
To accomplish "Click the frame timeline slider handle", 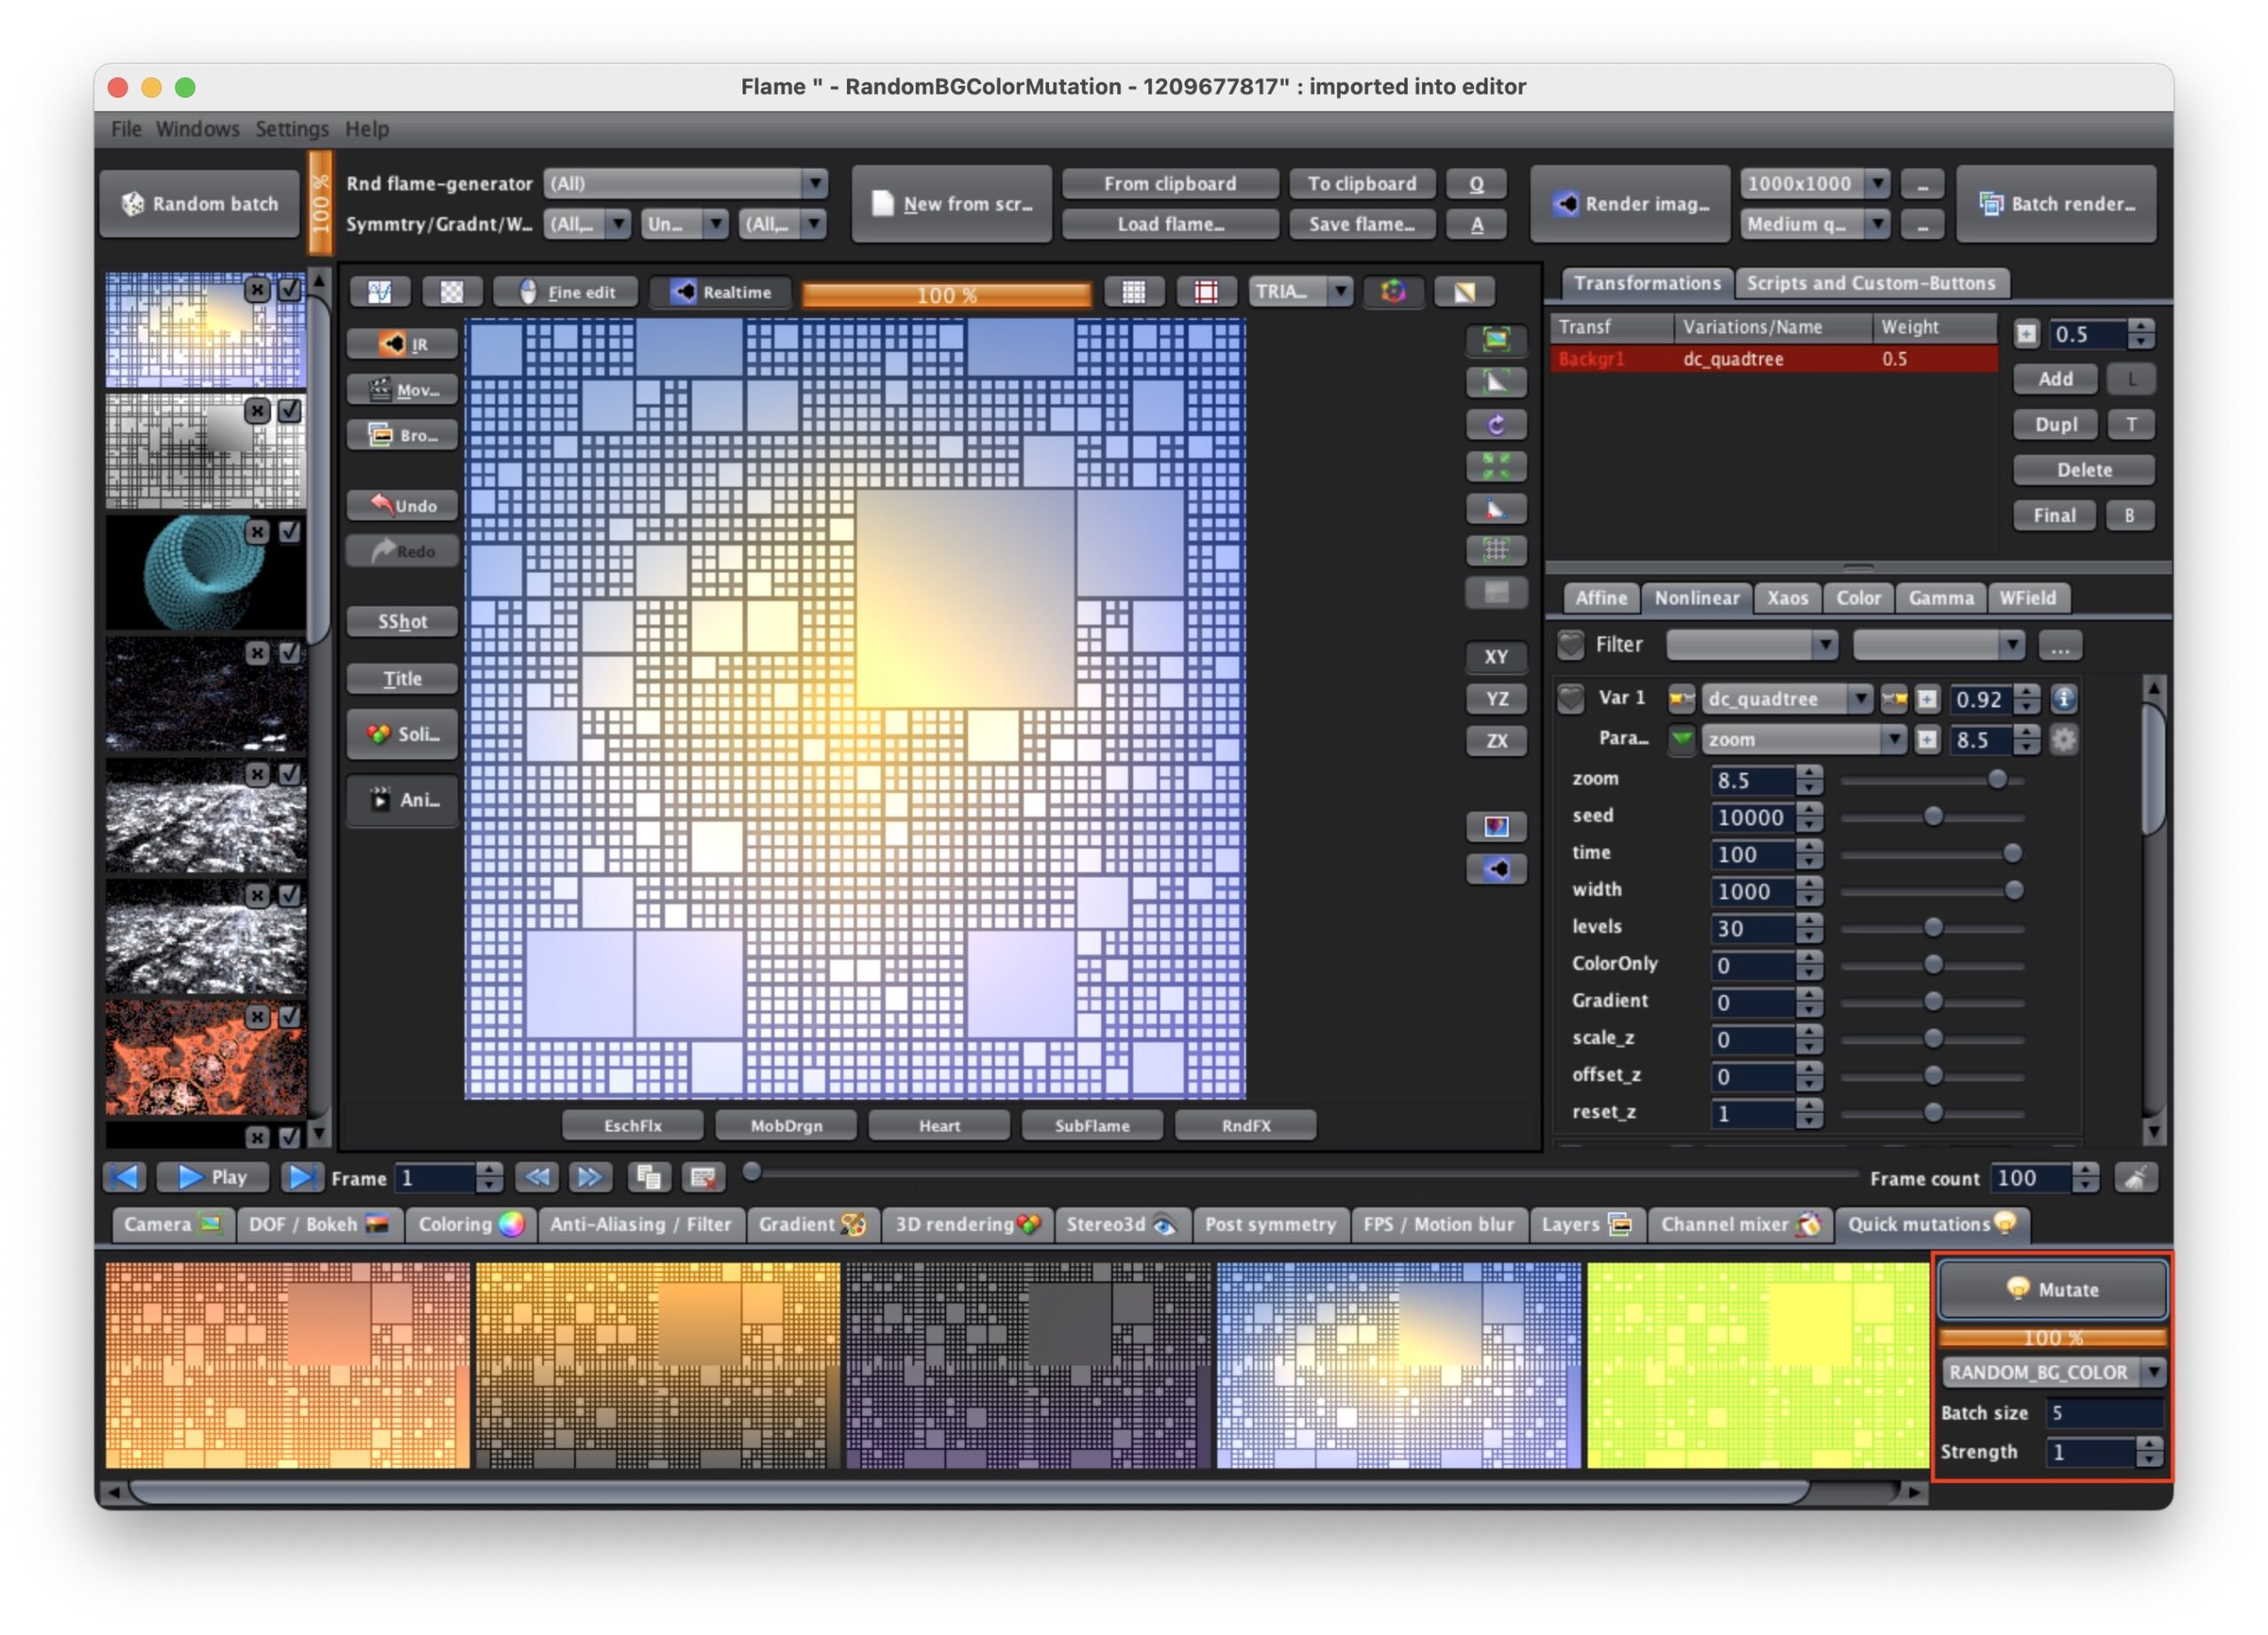I will click(752, 1172).
